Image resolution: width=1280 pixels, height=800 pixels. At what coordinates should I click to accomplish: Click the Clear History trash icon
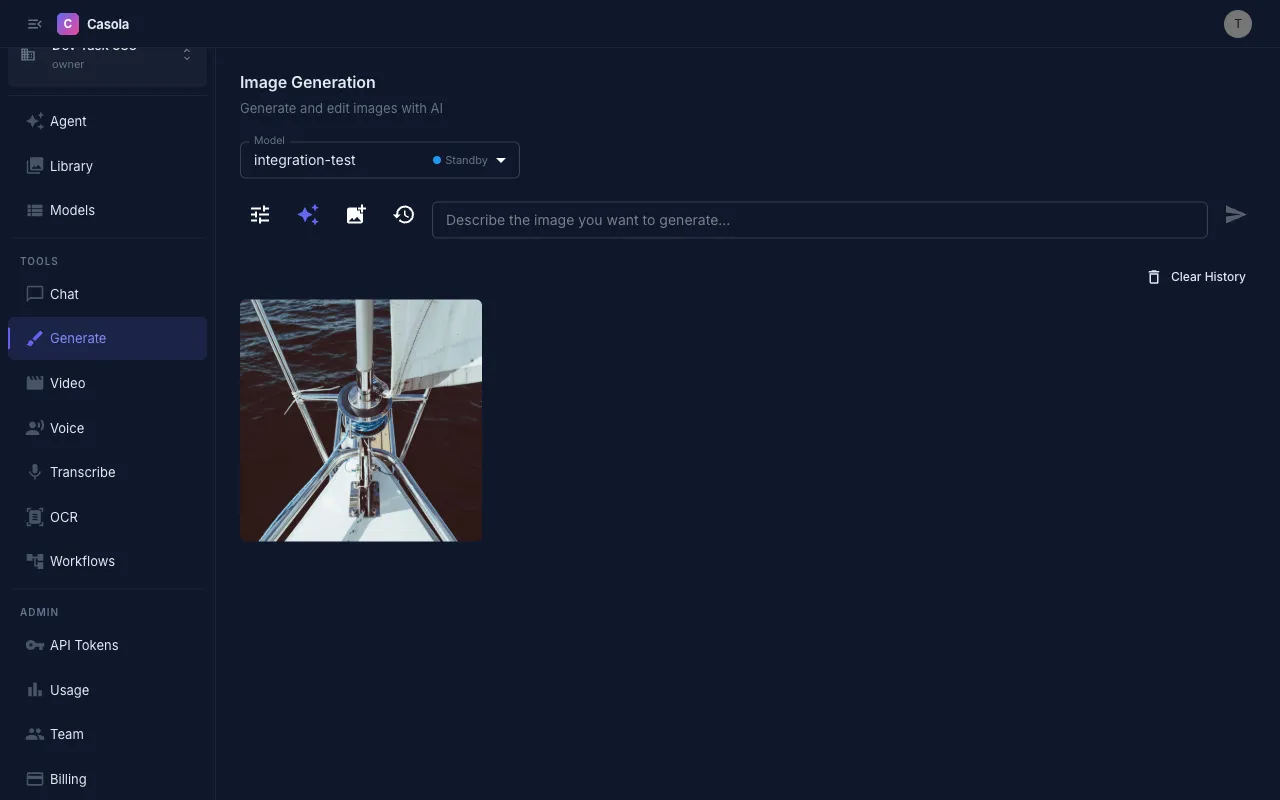1154,276
